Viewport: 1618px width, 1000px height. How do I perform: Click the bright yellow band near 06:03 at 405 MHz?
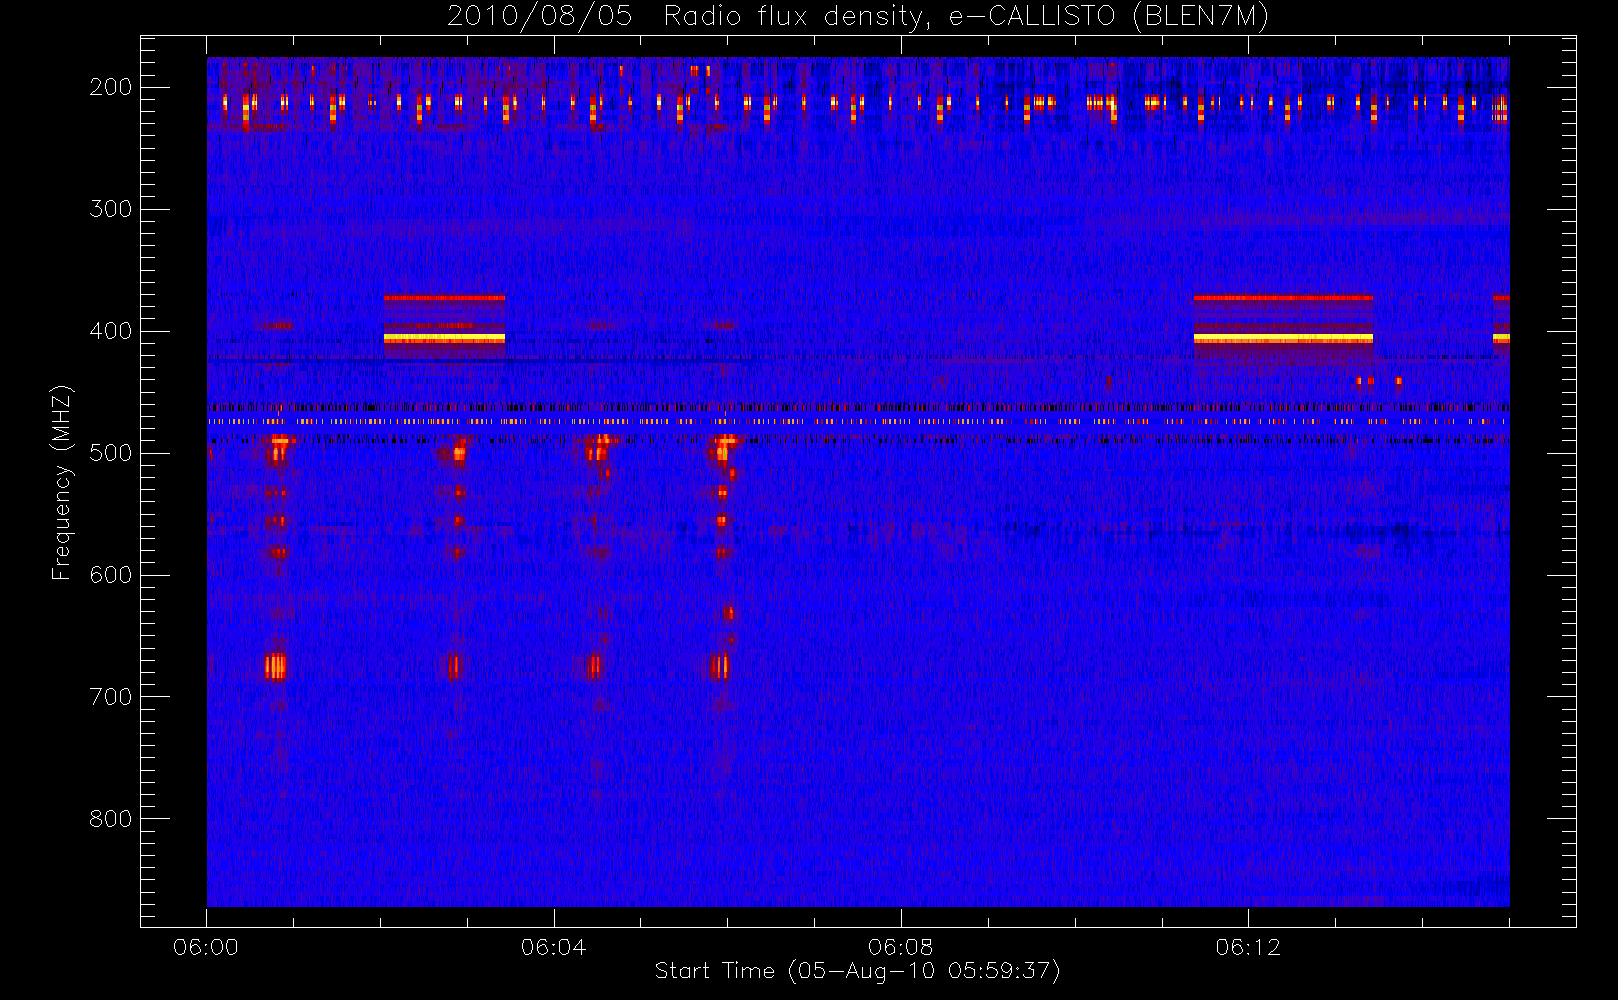click(x=444, y=339)
